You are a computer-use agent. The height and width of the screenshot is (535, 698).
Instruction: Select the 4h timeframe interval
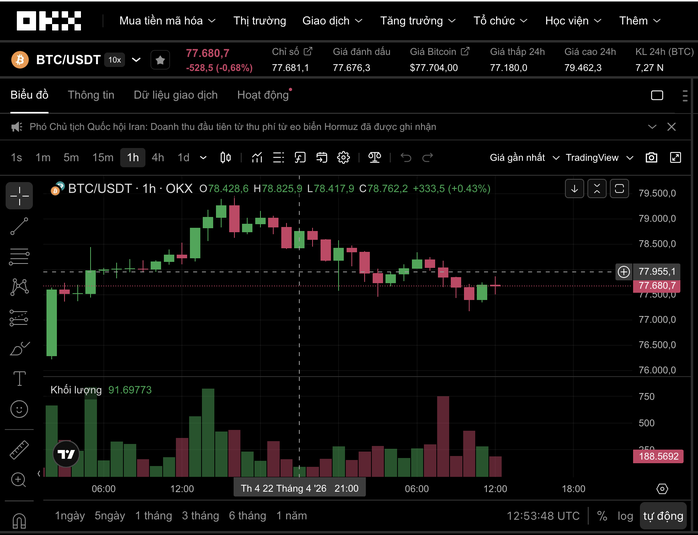click(158, 157)
